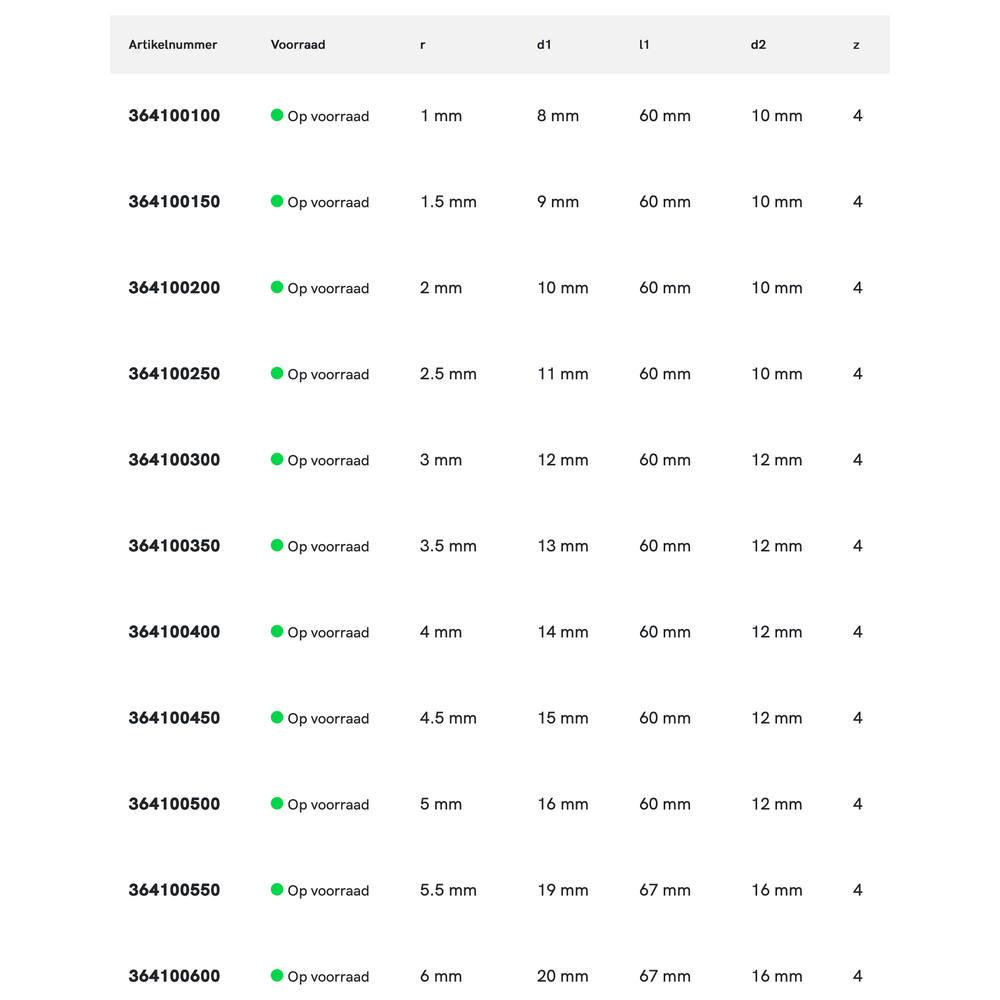Open article number 364100550

click(174, 890)
